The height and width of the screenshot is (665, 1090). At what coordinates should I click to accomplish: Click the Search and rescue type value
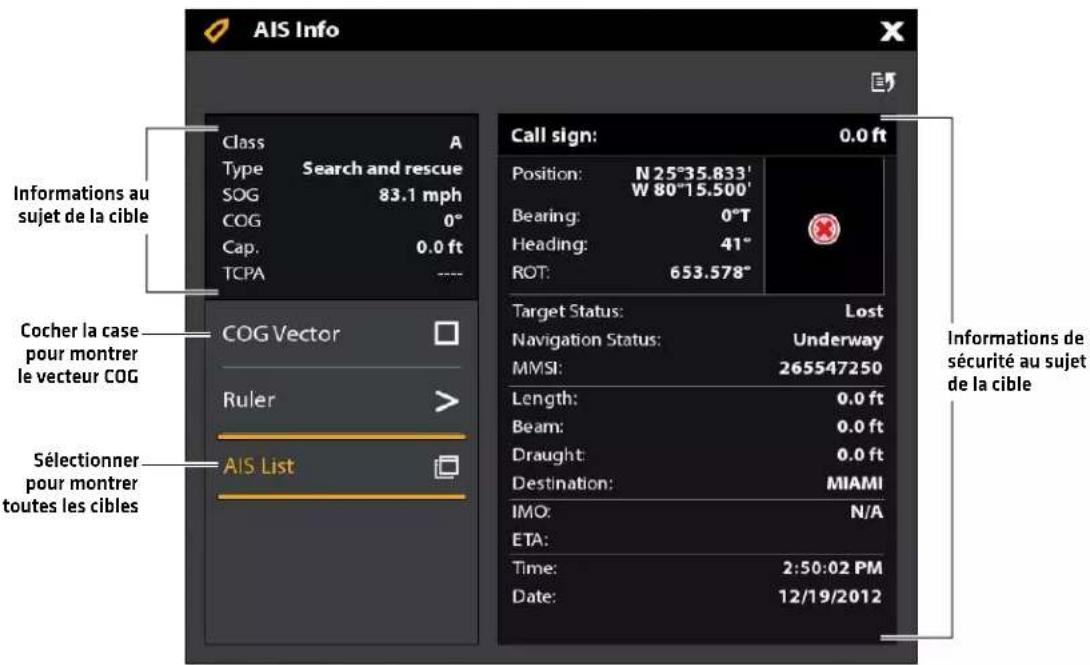(382, 168)
